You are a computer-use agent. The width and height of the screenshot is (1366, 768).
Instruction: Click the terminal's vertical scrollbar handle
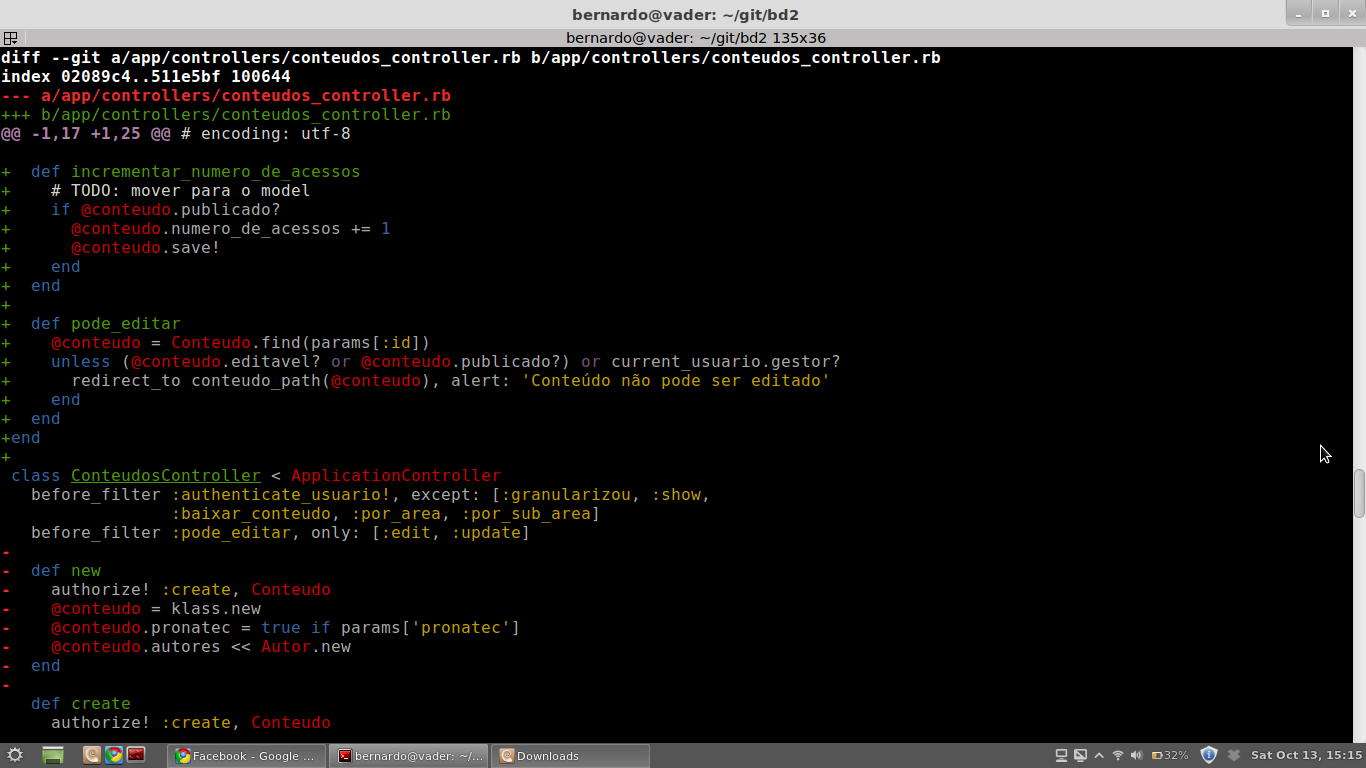(x=1359, y=493)
